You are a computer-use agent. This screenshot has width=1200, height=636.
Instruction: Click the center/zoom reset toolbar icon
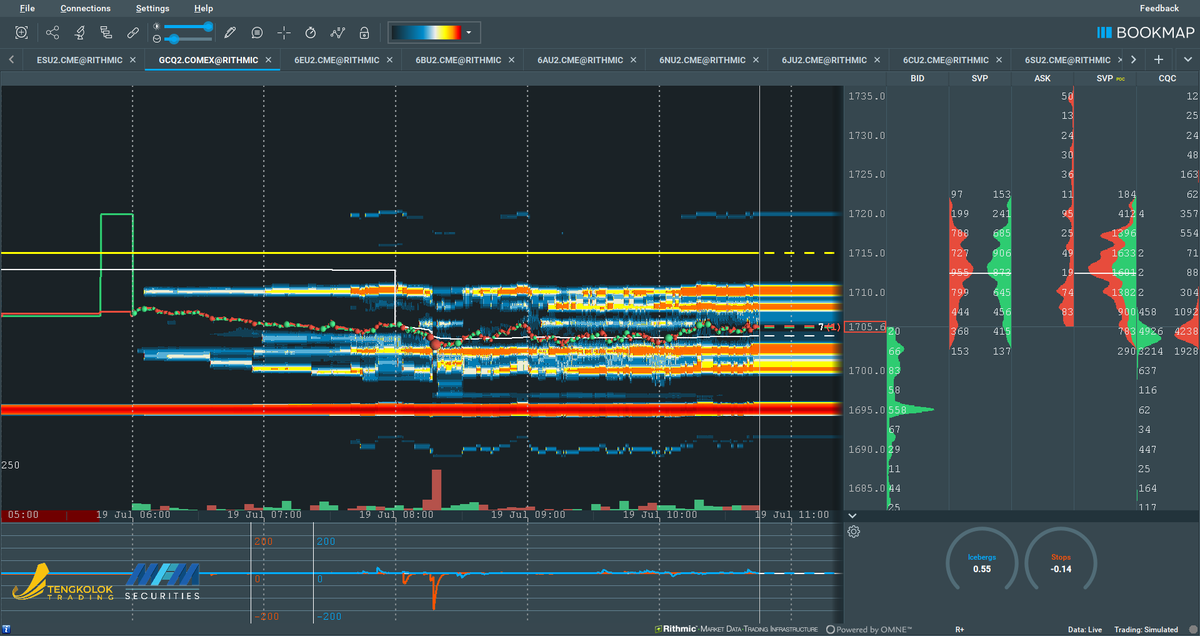pyautogui.click(x=22, y=33)
